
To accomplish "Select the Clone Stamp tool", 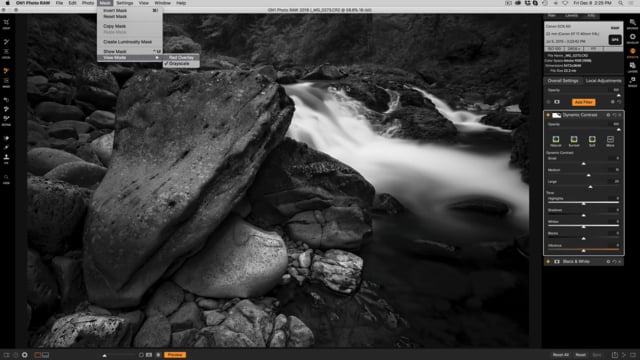I will coord(6,157).
